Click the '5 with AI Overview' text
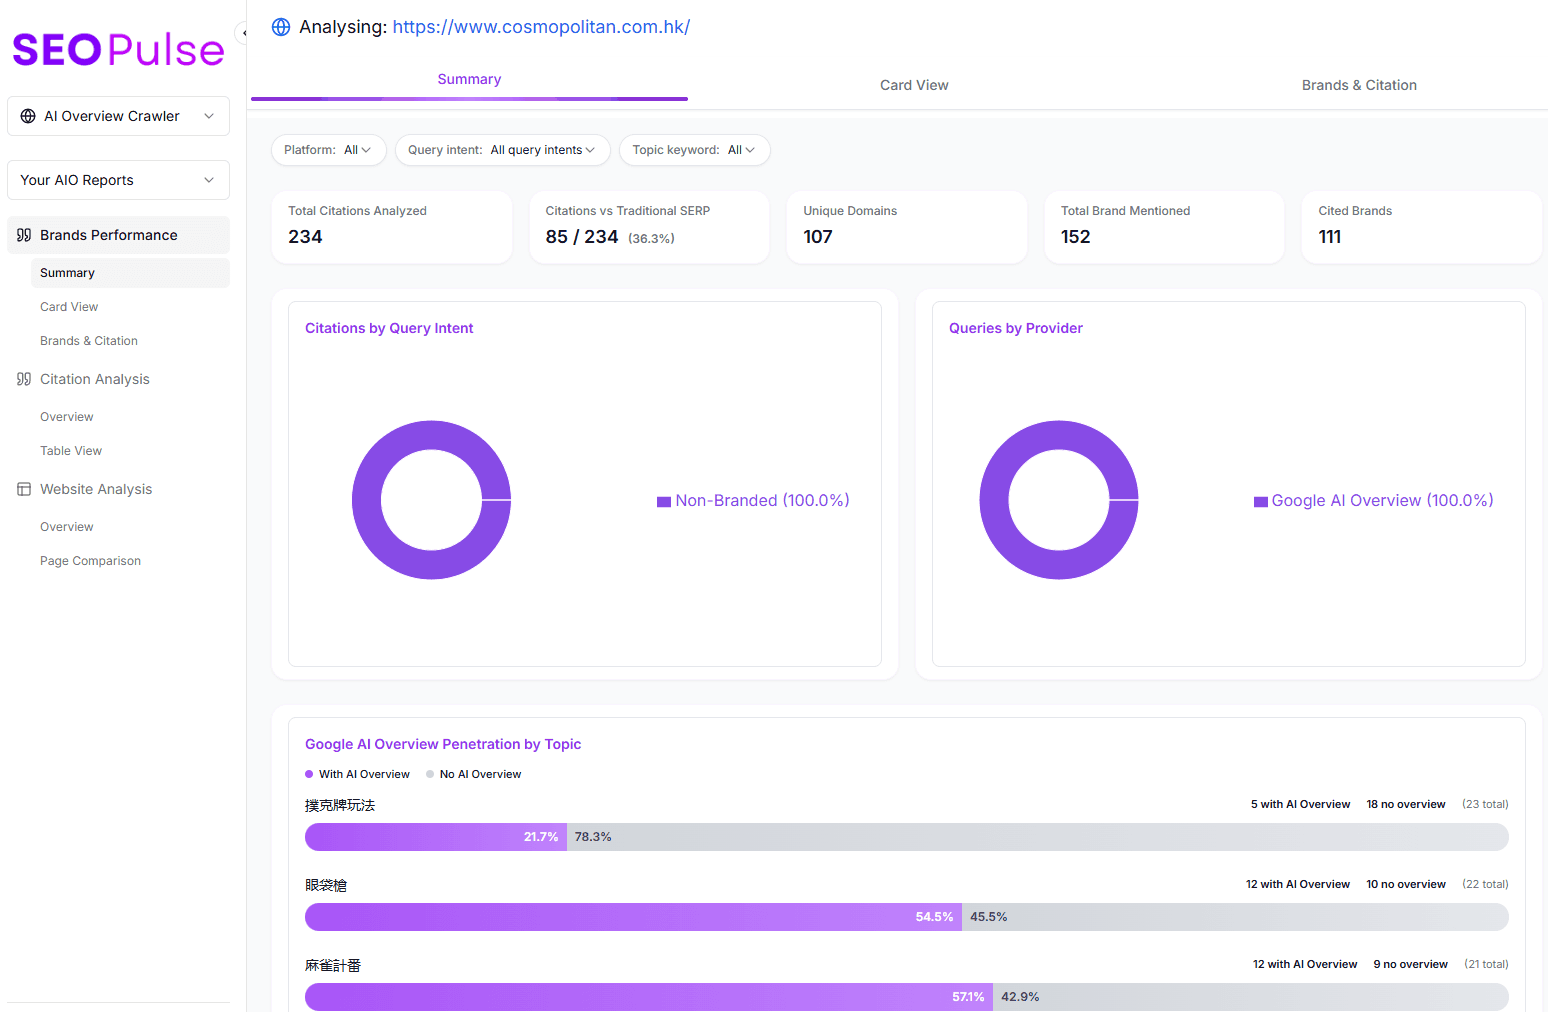Screen dimensions: 1548x1012 click(1300, 804)
